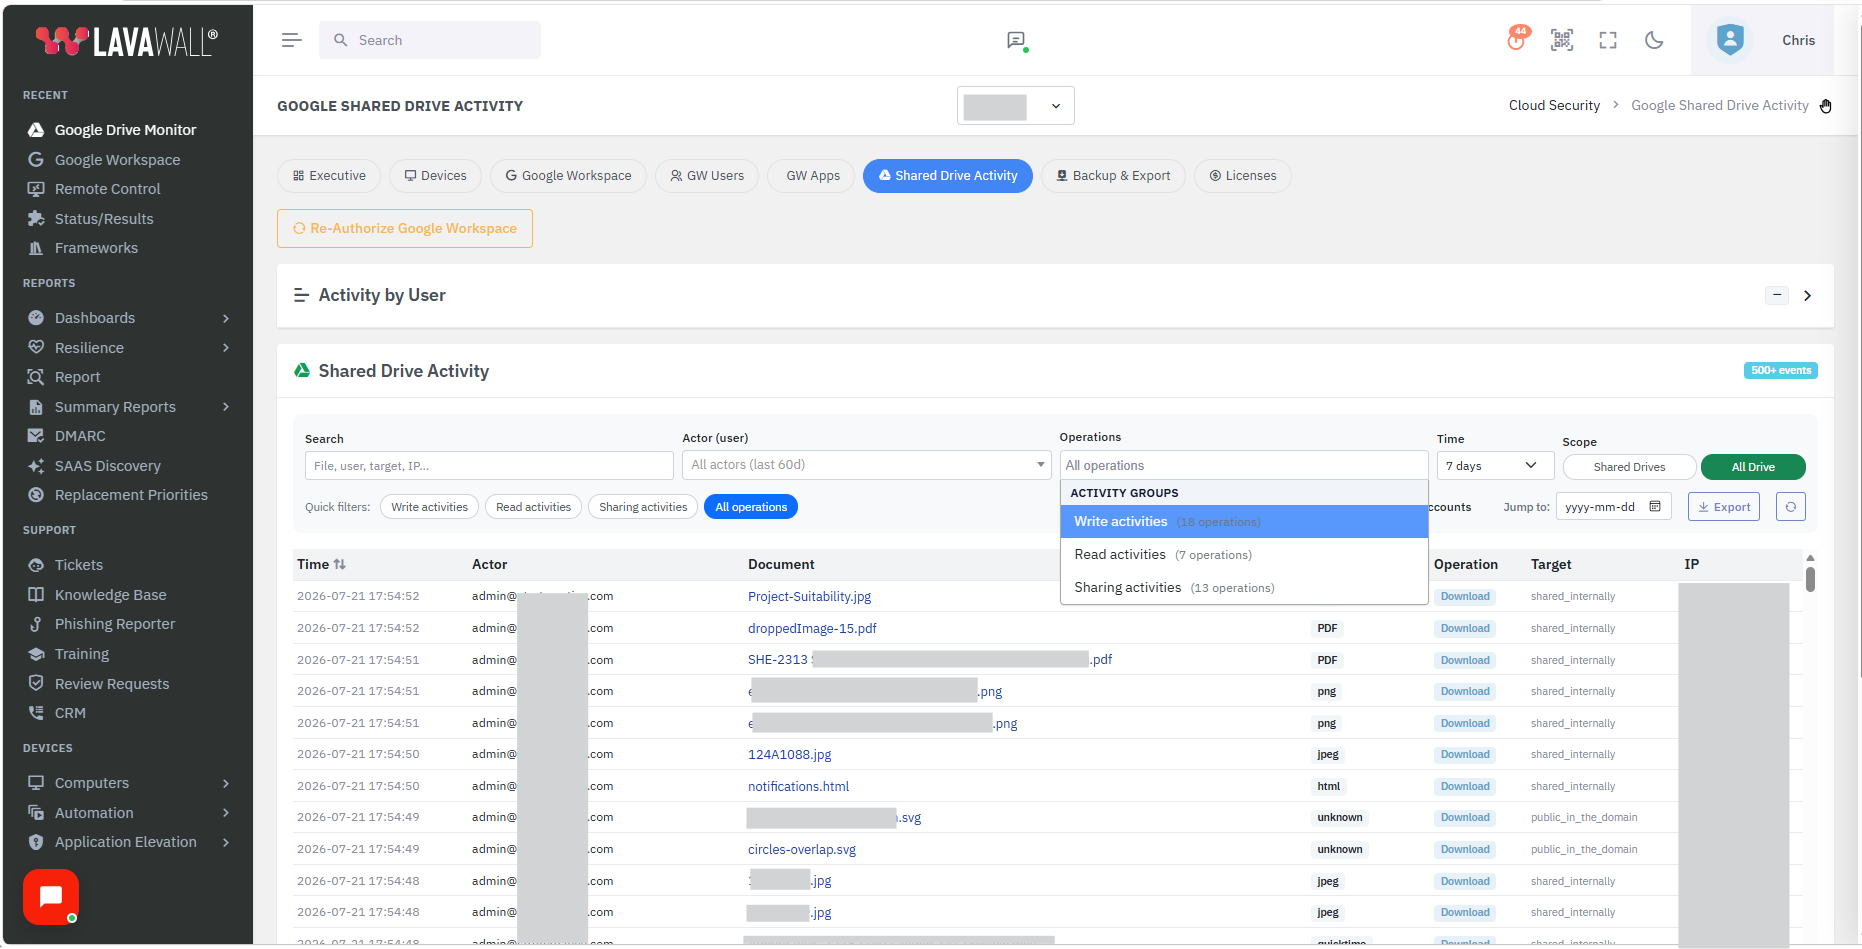The image size is (1862, 949).
Task: Focus the File, user, target, IP search box
Action: (489, 466)
